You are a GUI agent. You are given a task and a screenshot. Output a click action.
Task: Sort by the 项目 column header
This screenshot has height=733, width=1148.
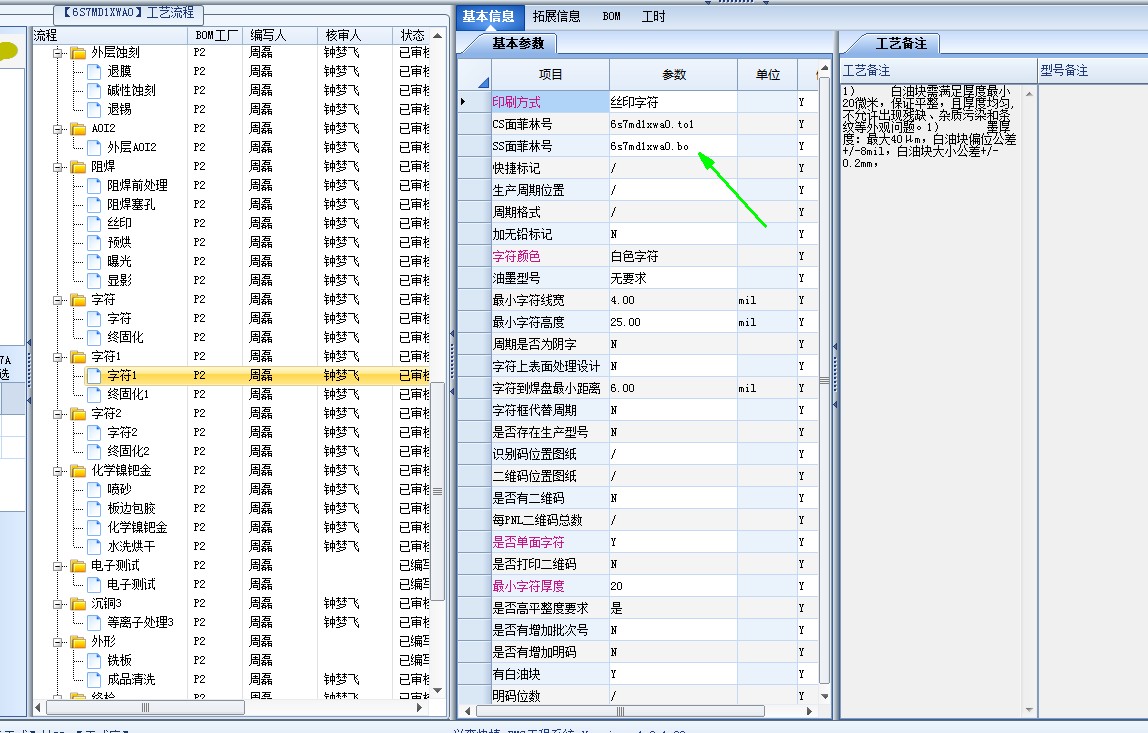550,74
